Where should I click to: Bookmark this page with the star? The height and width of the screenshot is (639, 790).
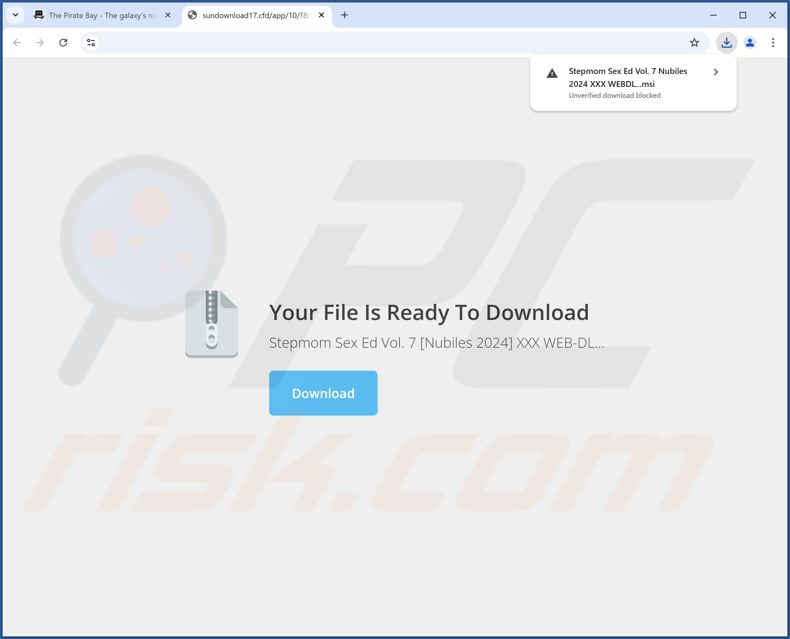(694, 43)
